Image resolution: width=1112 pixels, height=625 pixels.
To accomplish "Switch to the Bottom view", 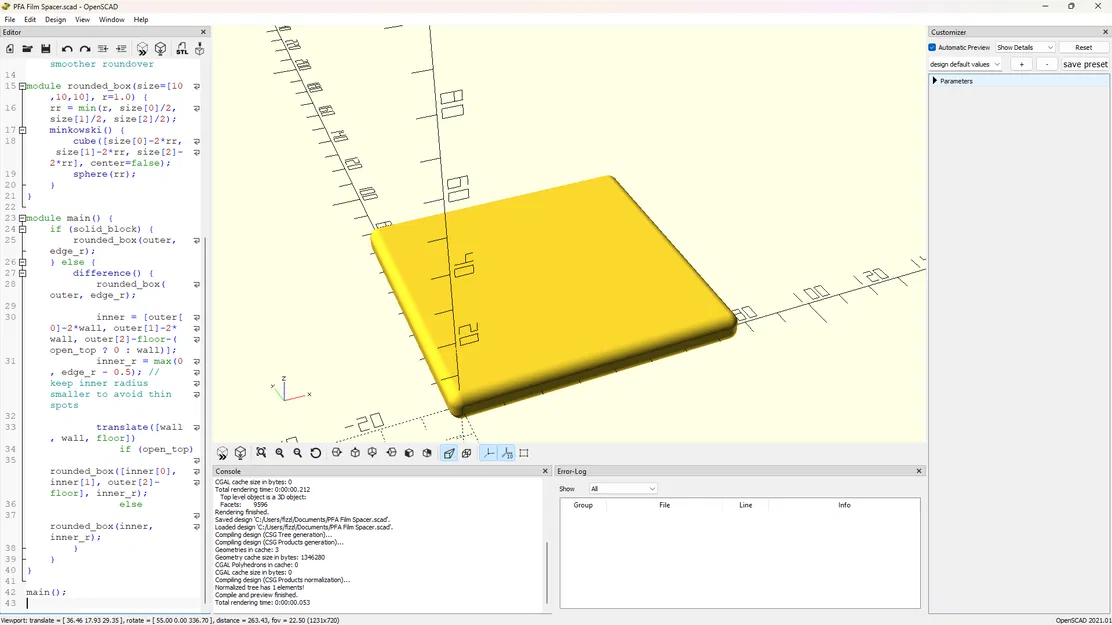I will click(x=372, y=453).
